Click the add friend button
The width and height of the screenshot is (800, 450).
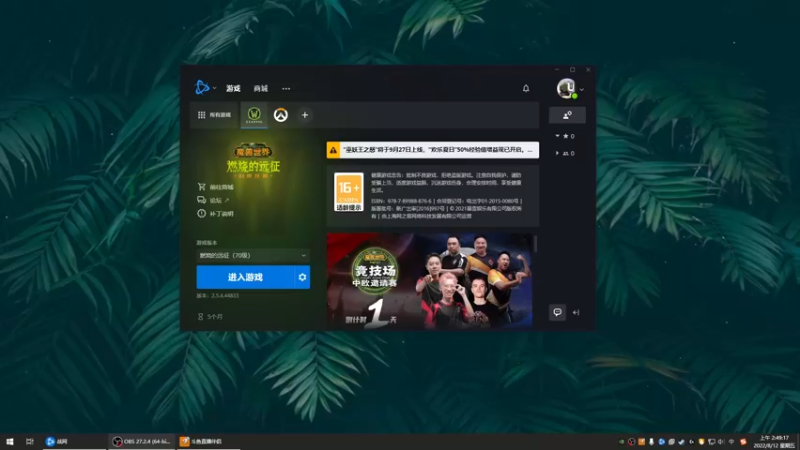[567, 115]
